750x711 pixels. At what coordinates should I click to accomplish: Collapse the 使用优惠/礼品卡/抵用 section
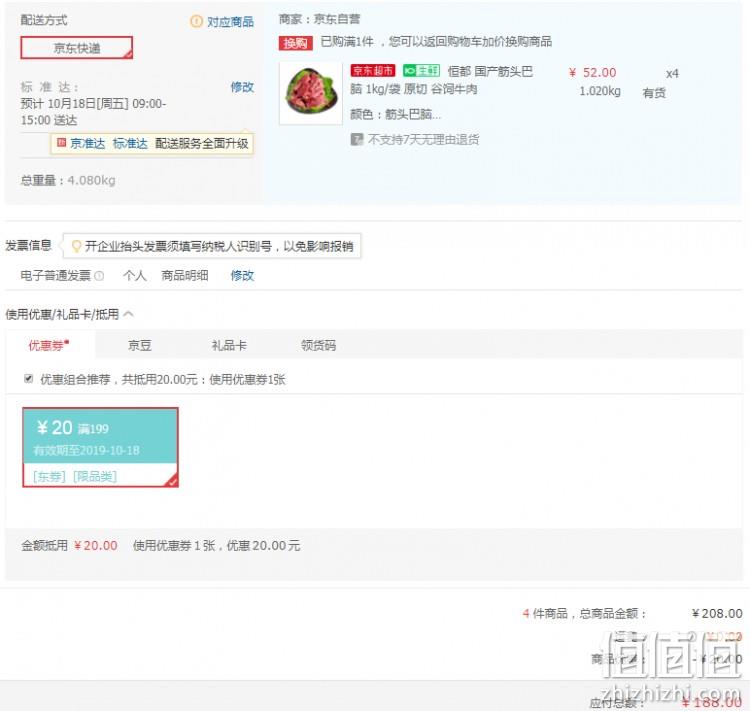tap(129, 314)
